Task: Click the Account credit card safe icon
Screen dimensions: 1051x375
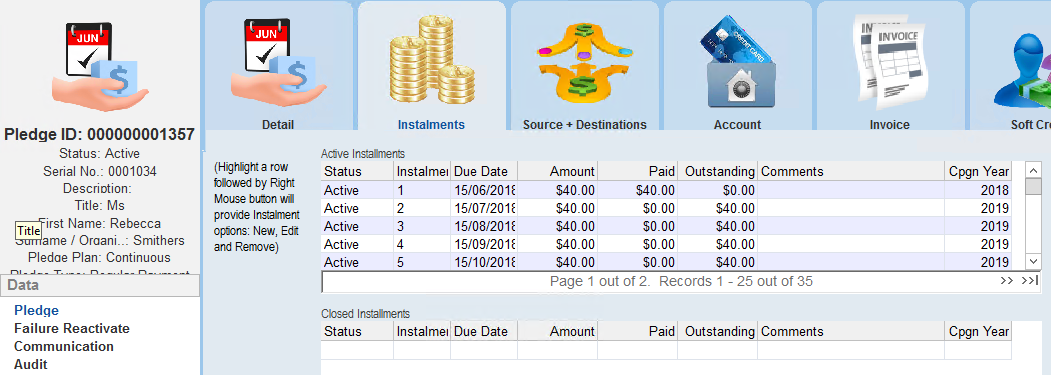Action: click(737, 62)
